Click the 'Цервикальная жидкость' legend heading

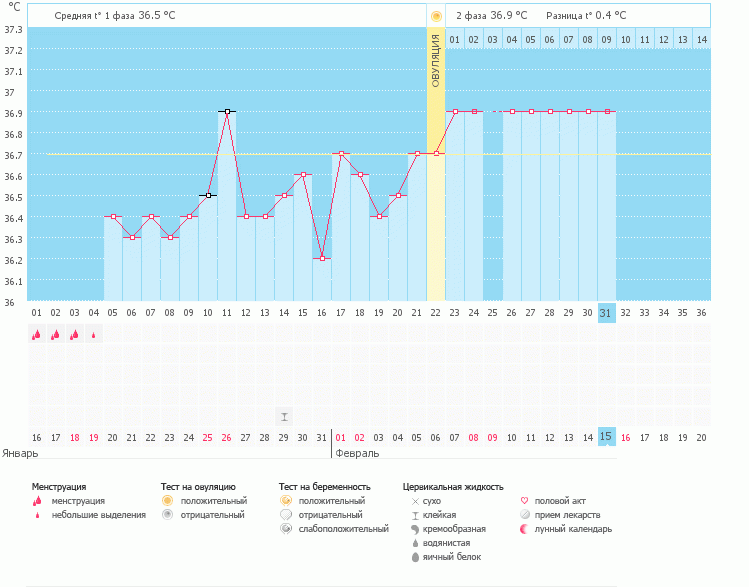coord(453,487)
